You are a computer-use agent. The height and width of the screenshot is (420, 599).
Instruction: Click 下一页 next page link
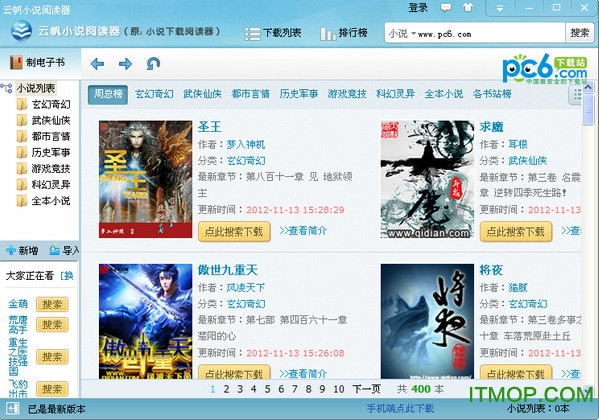point(366,389)
